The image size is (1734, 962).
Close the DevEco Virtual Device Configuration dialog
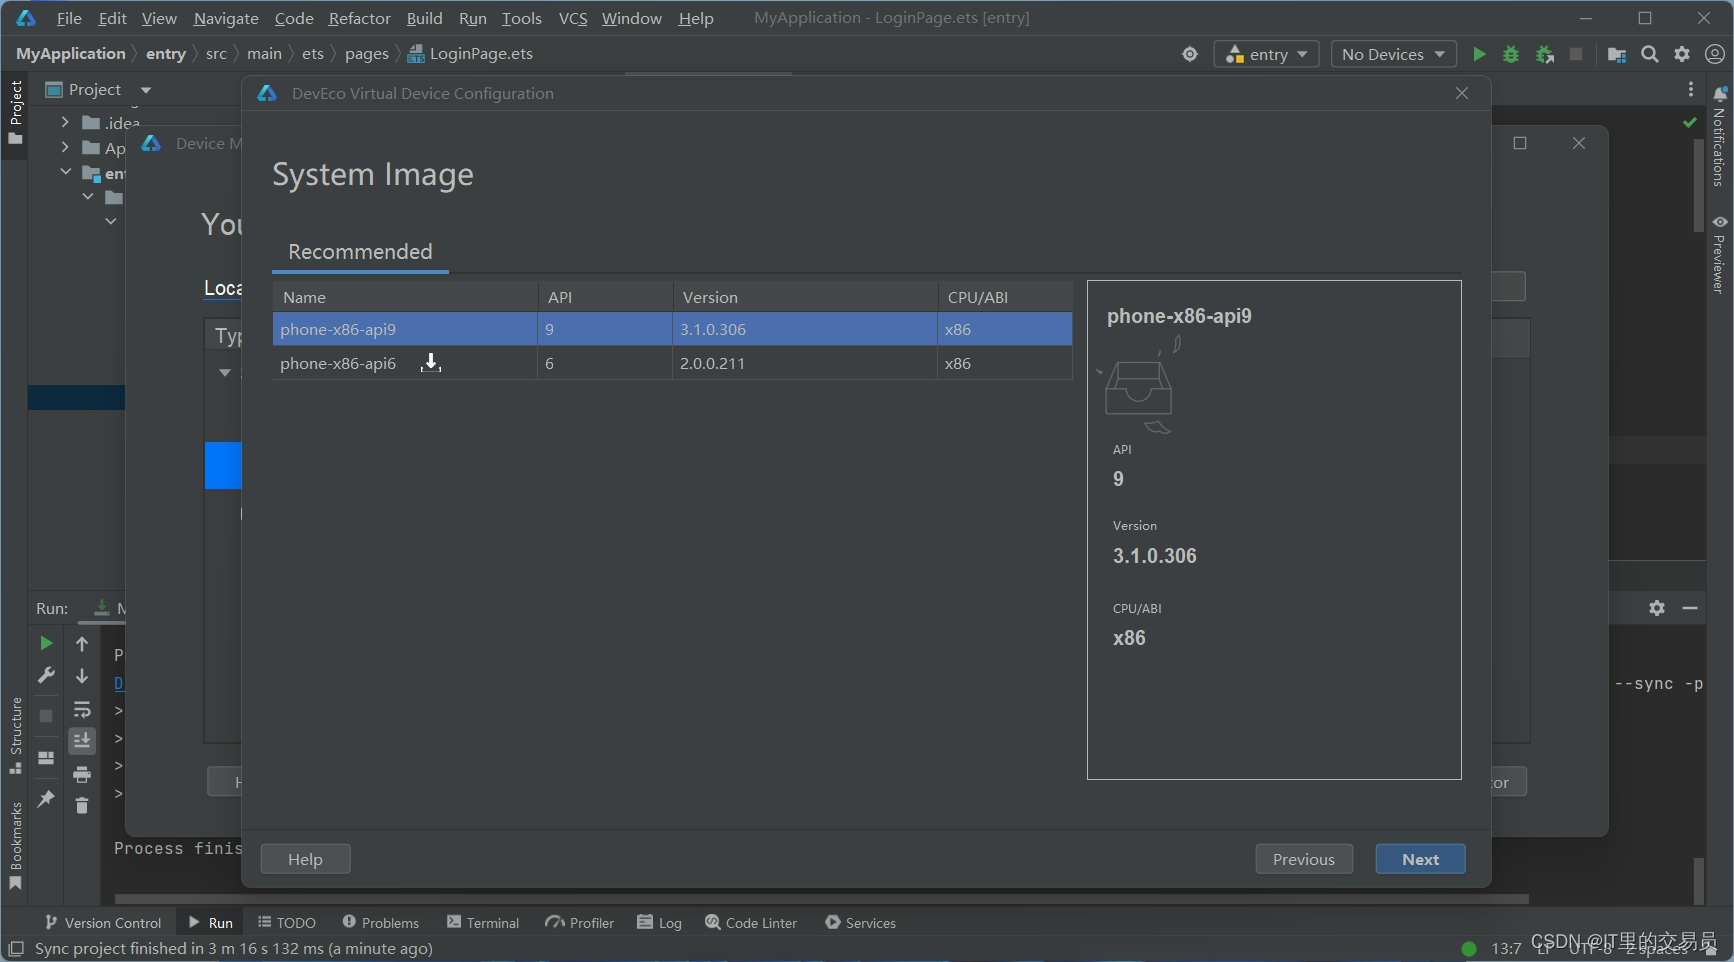[x=1462, y=93]
